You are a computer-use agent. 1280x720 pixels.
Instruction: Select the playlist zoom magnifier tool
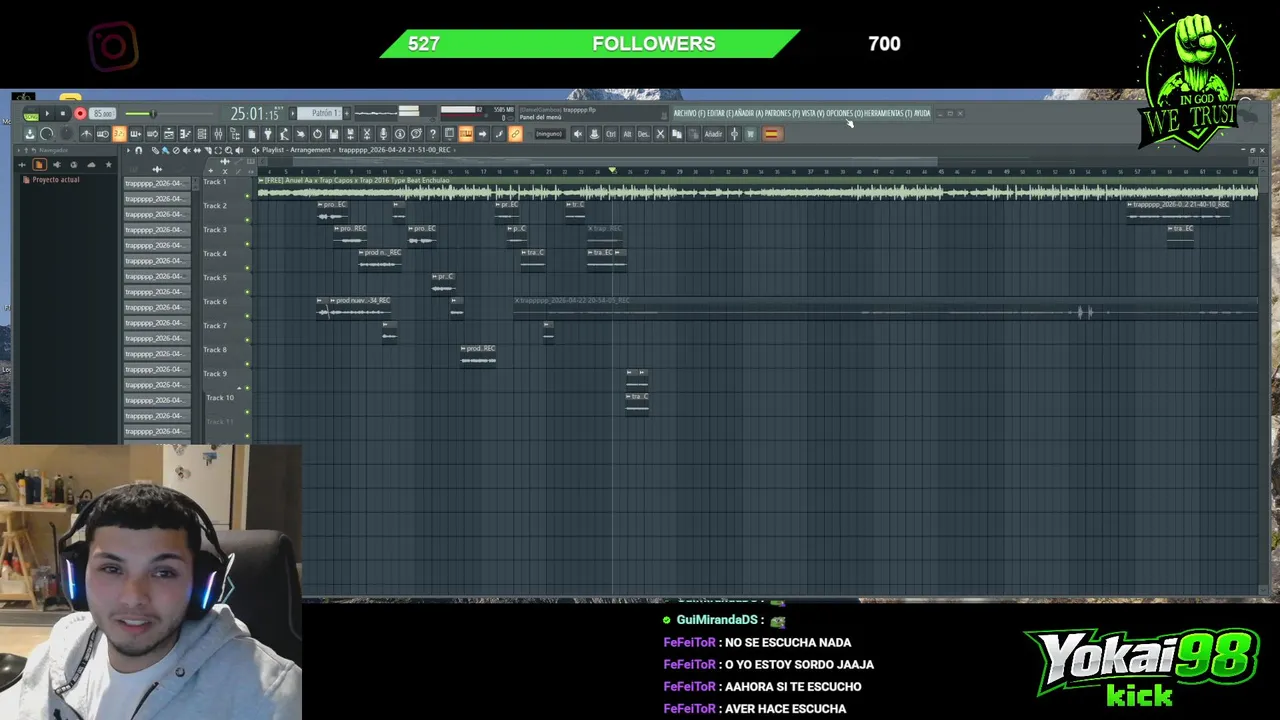click(228, 150)
